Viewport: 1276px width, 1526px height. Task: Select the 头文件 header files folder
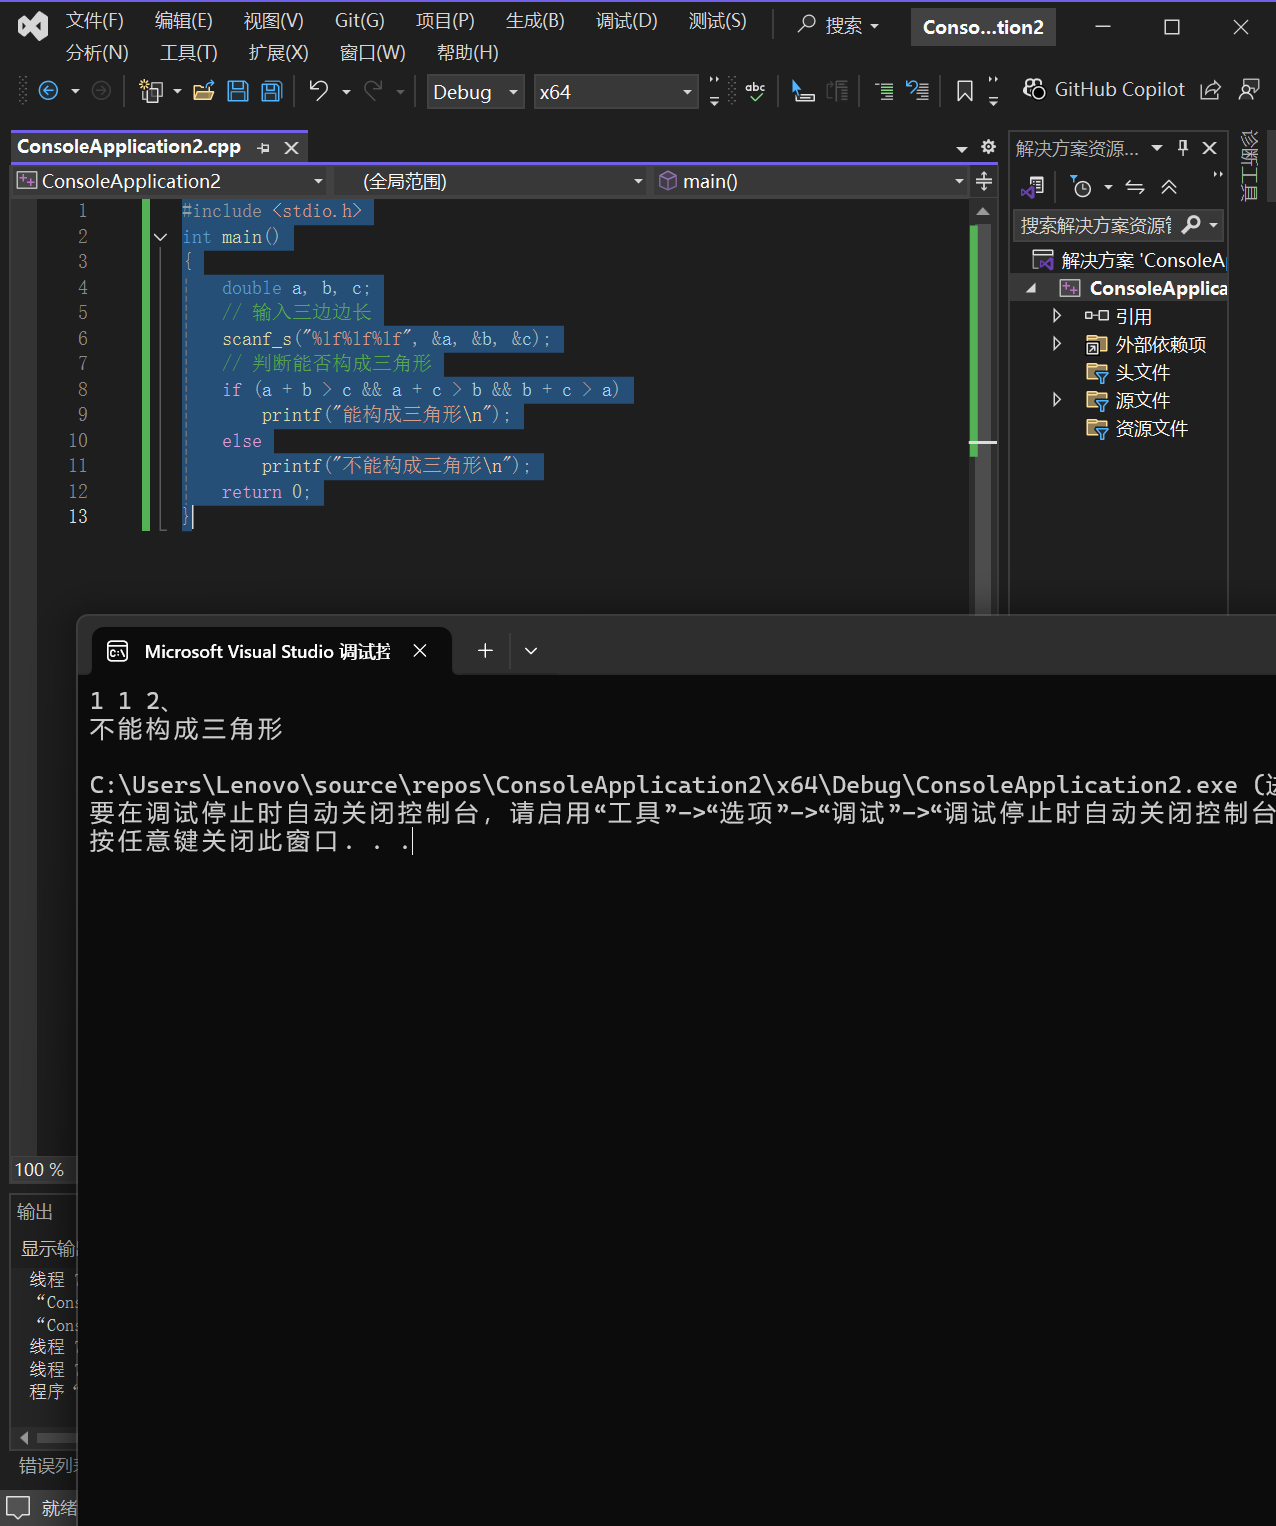pos(1142,372)
